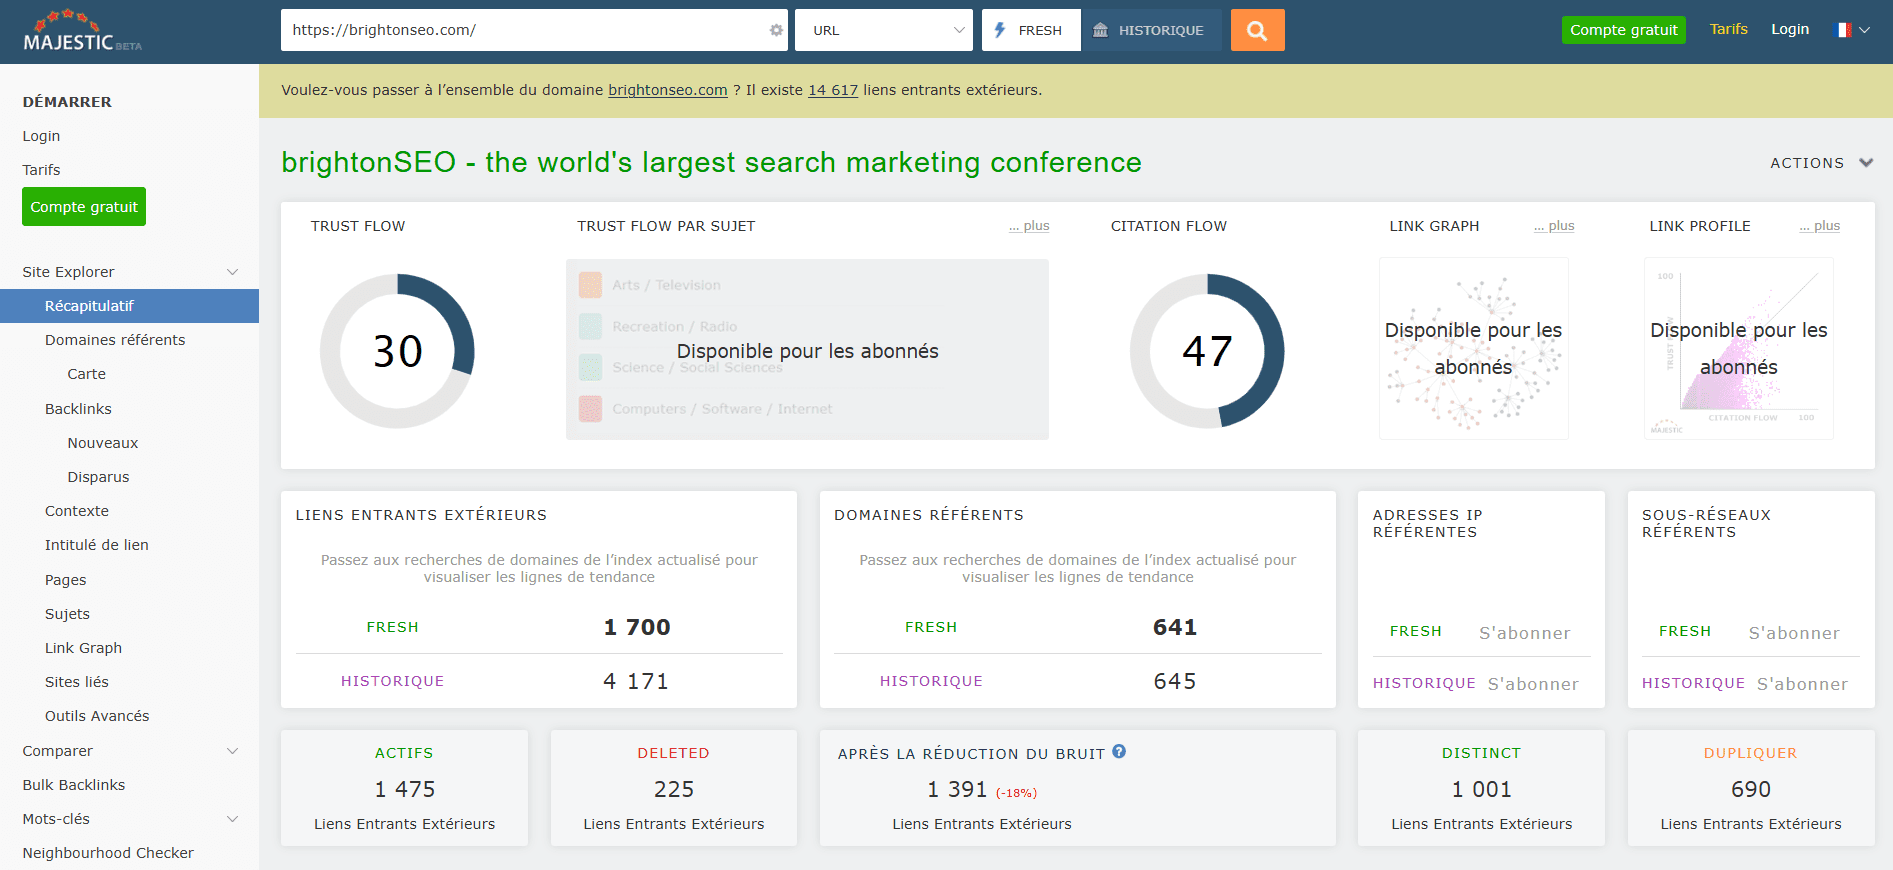Click the green Compte gratuit header button
Image resolution: width=1893 pixels, height=870 pixels.
click(1623, 30)
